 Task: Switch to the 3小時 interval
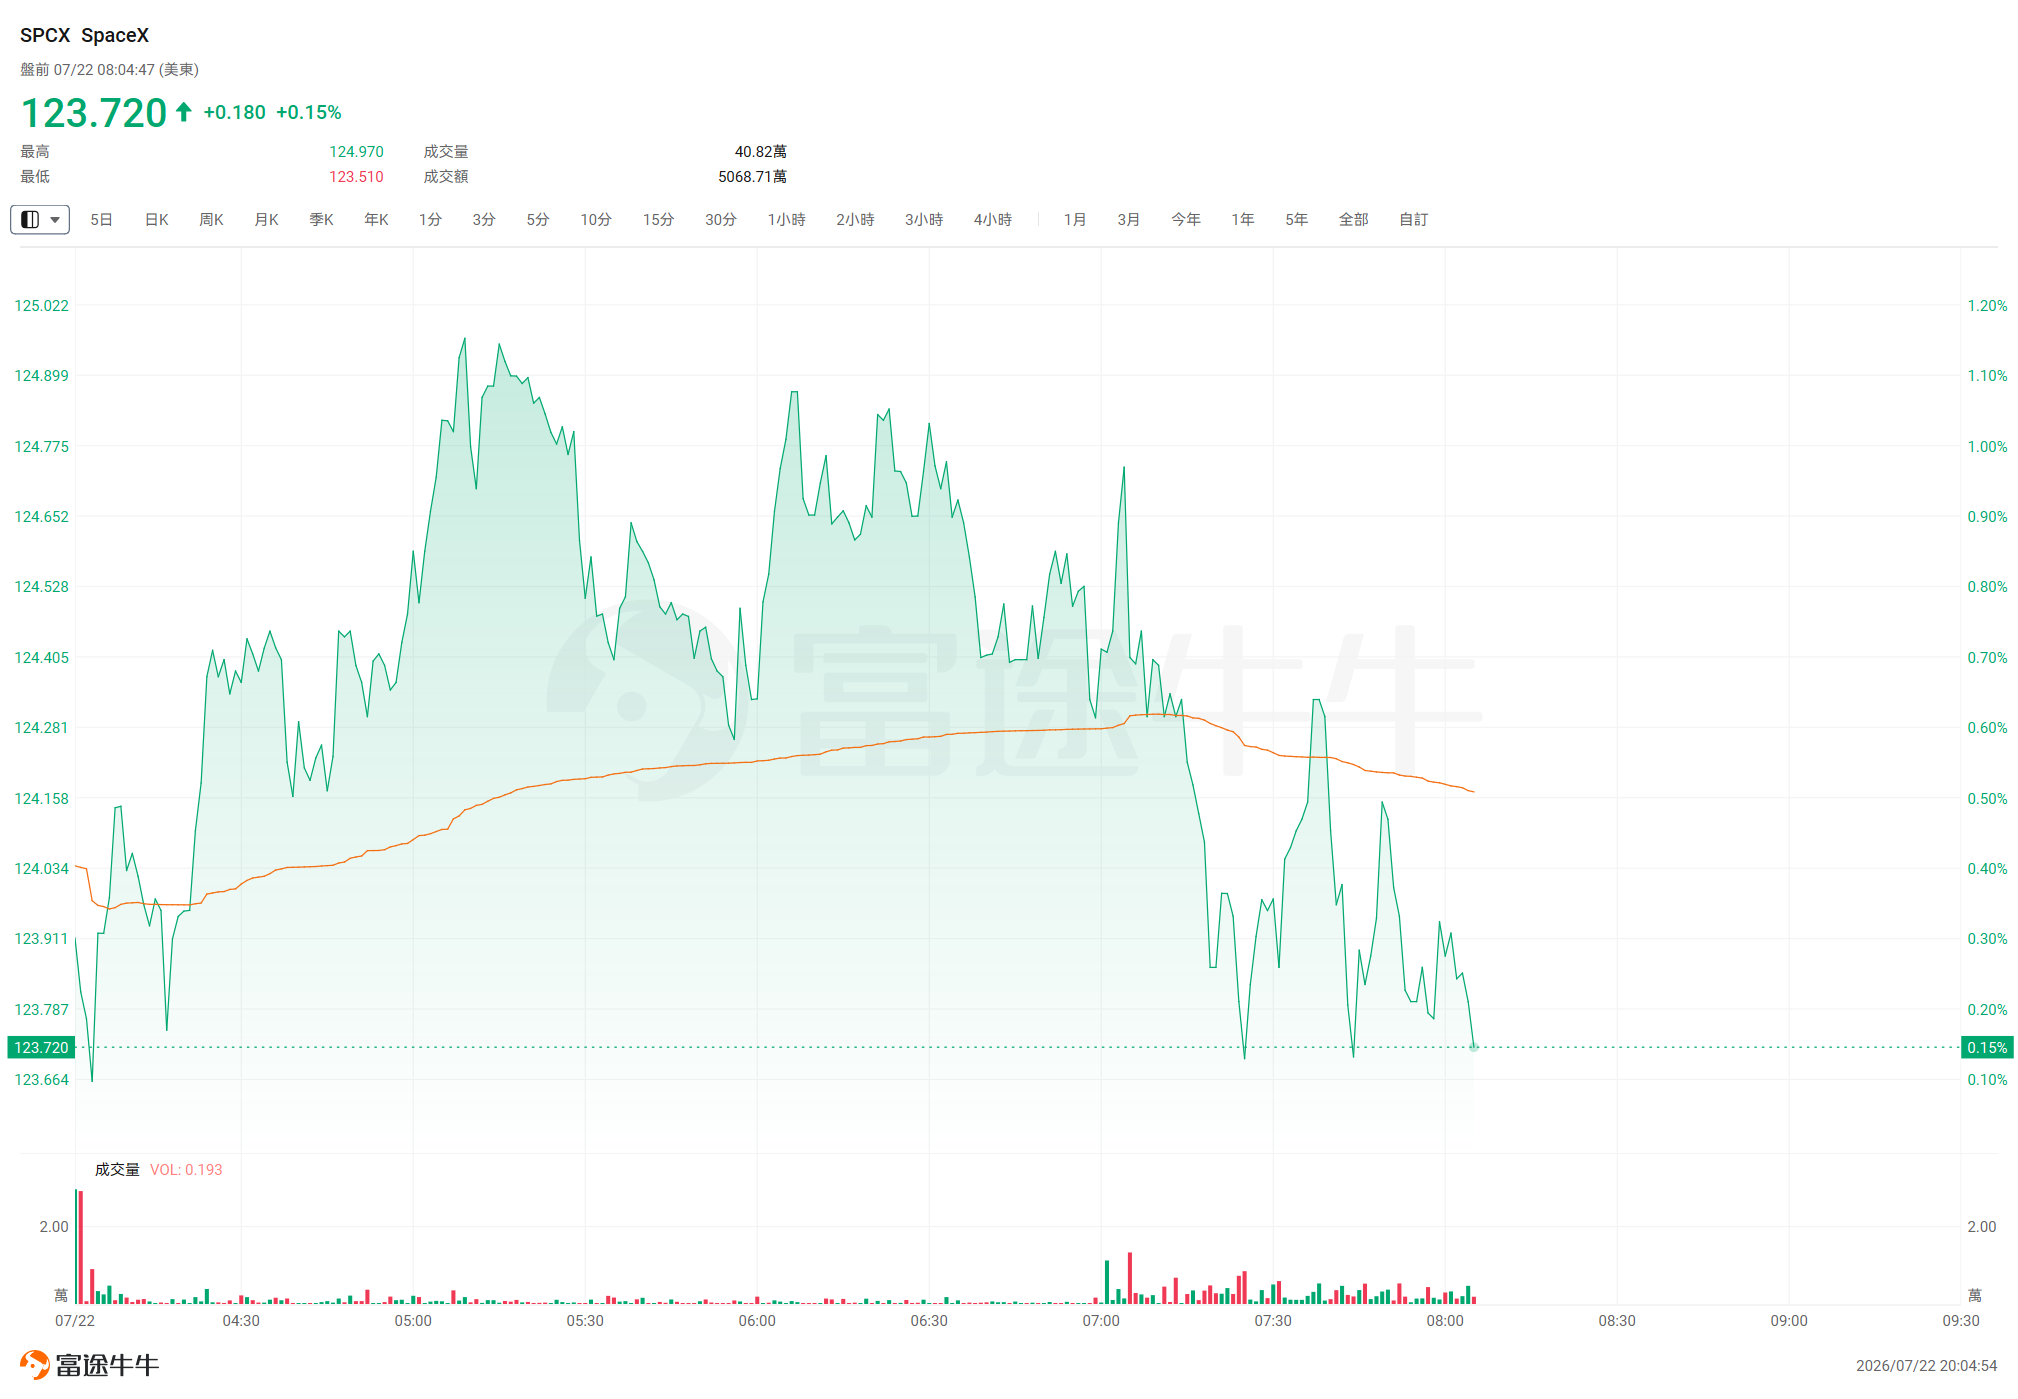[x=924, y=220]
